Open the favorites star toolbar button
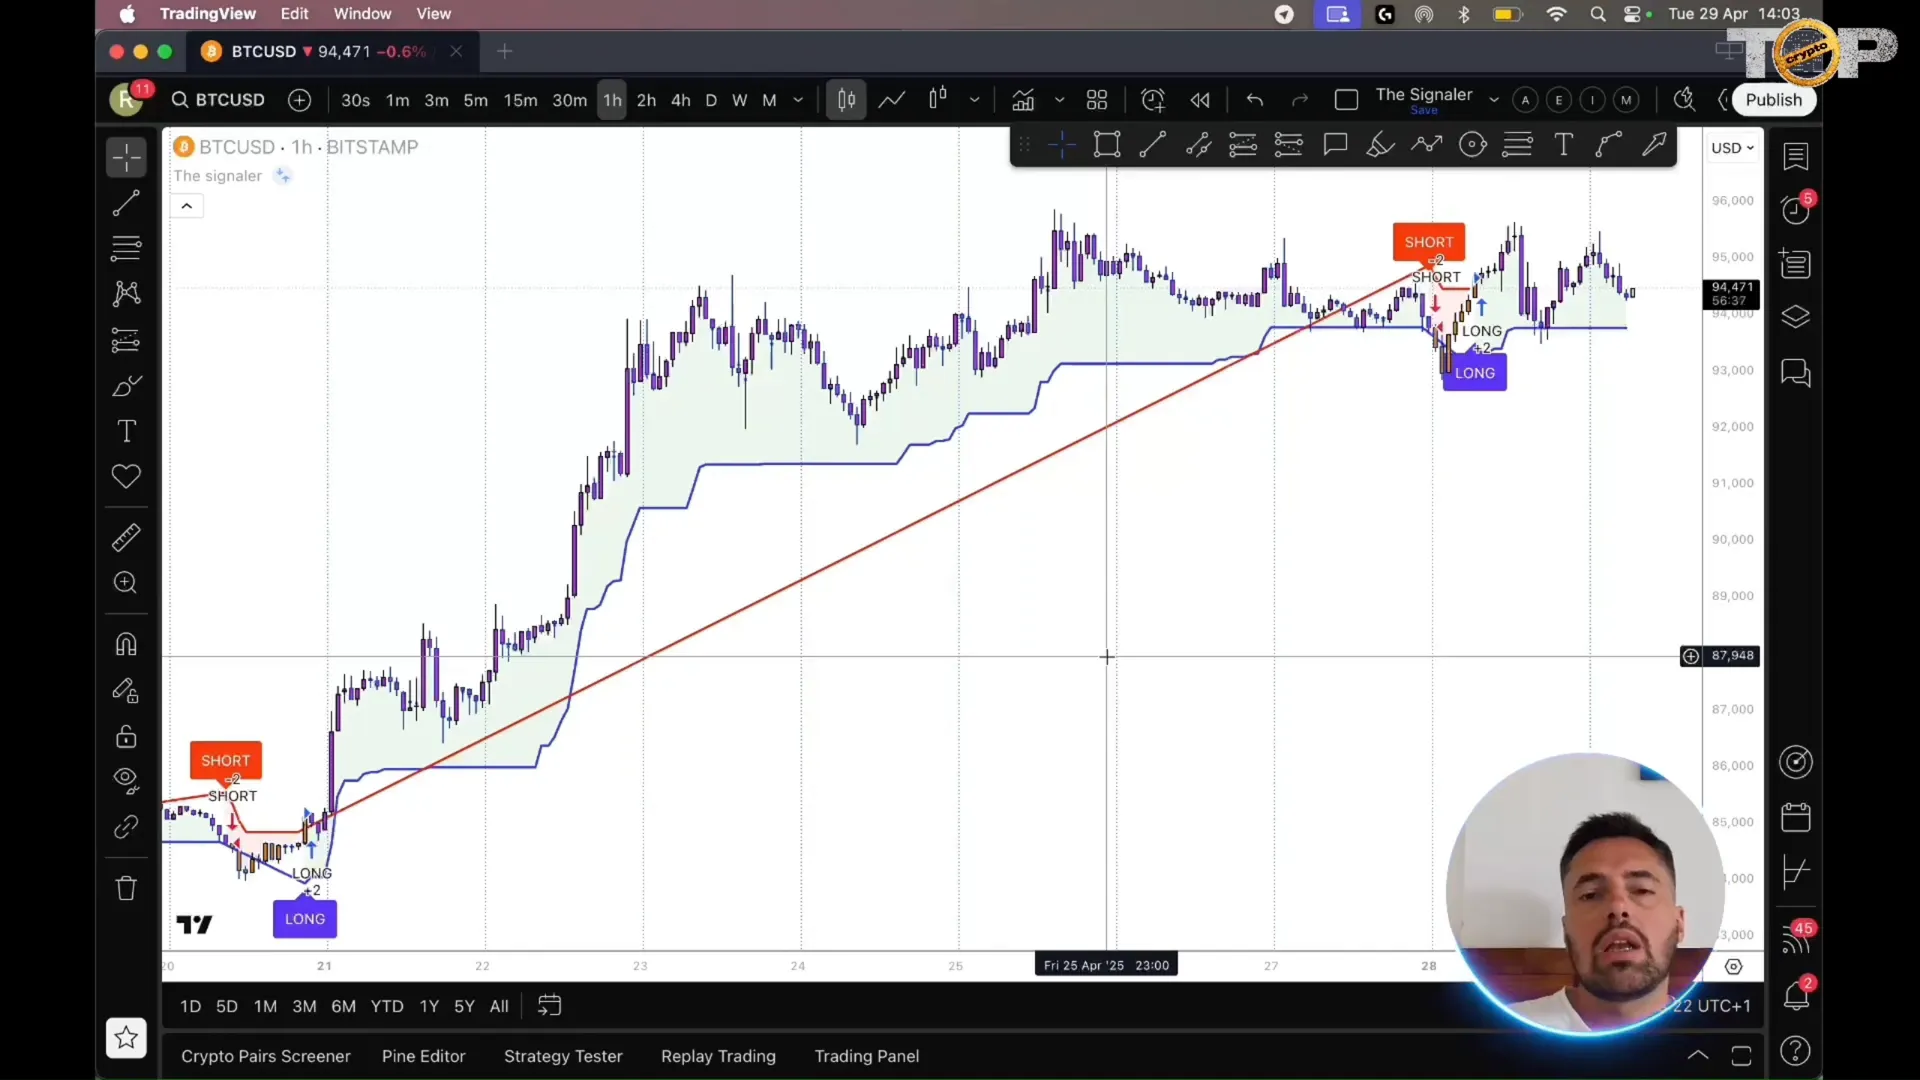The image size is (1920, 1080). (126, 1038)
